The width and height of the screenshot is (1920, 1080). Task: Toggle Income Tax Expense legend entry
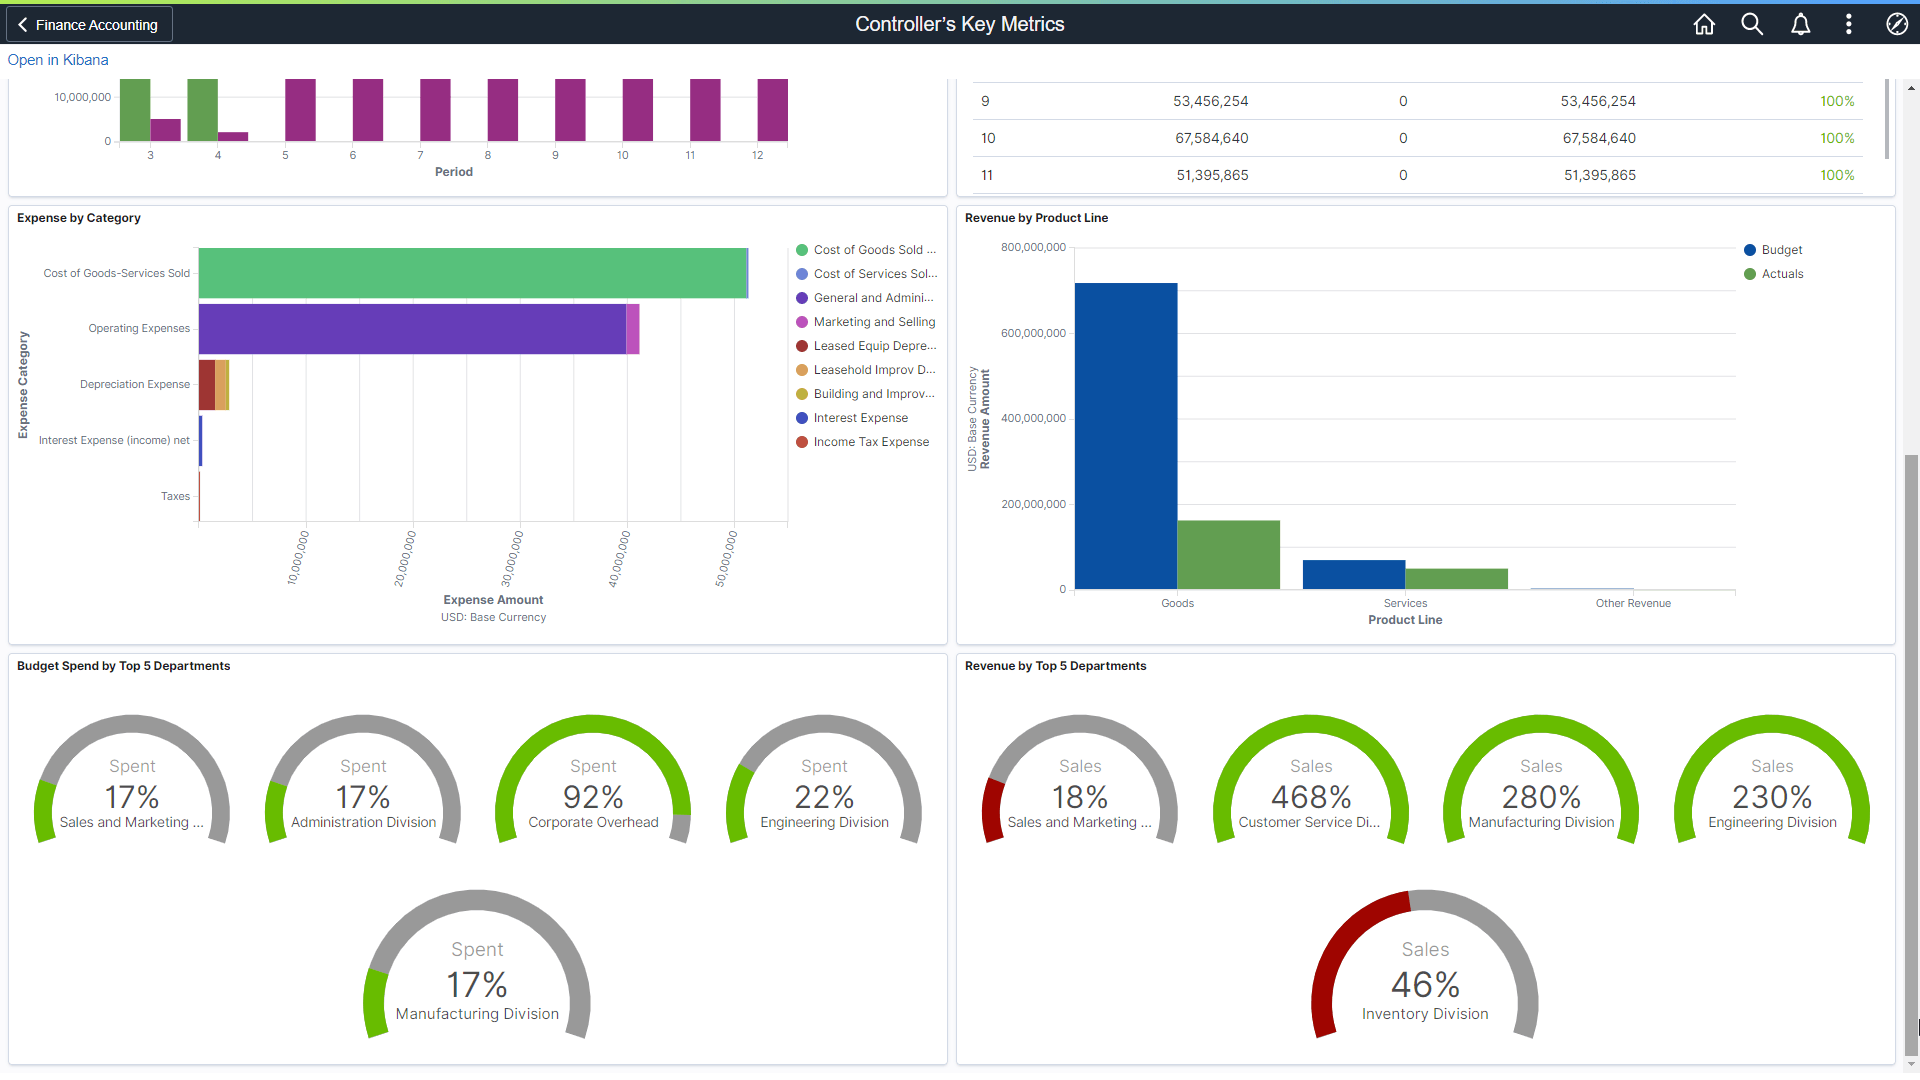point(801,441)
